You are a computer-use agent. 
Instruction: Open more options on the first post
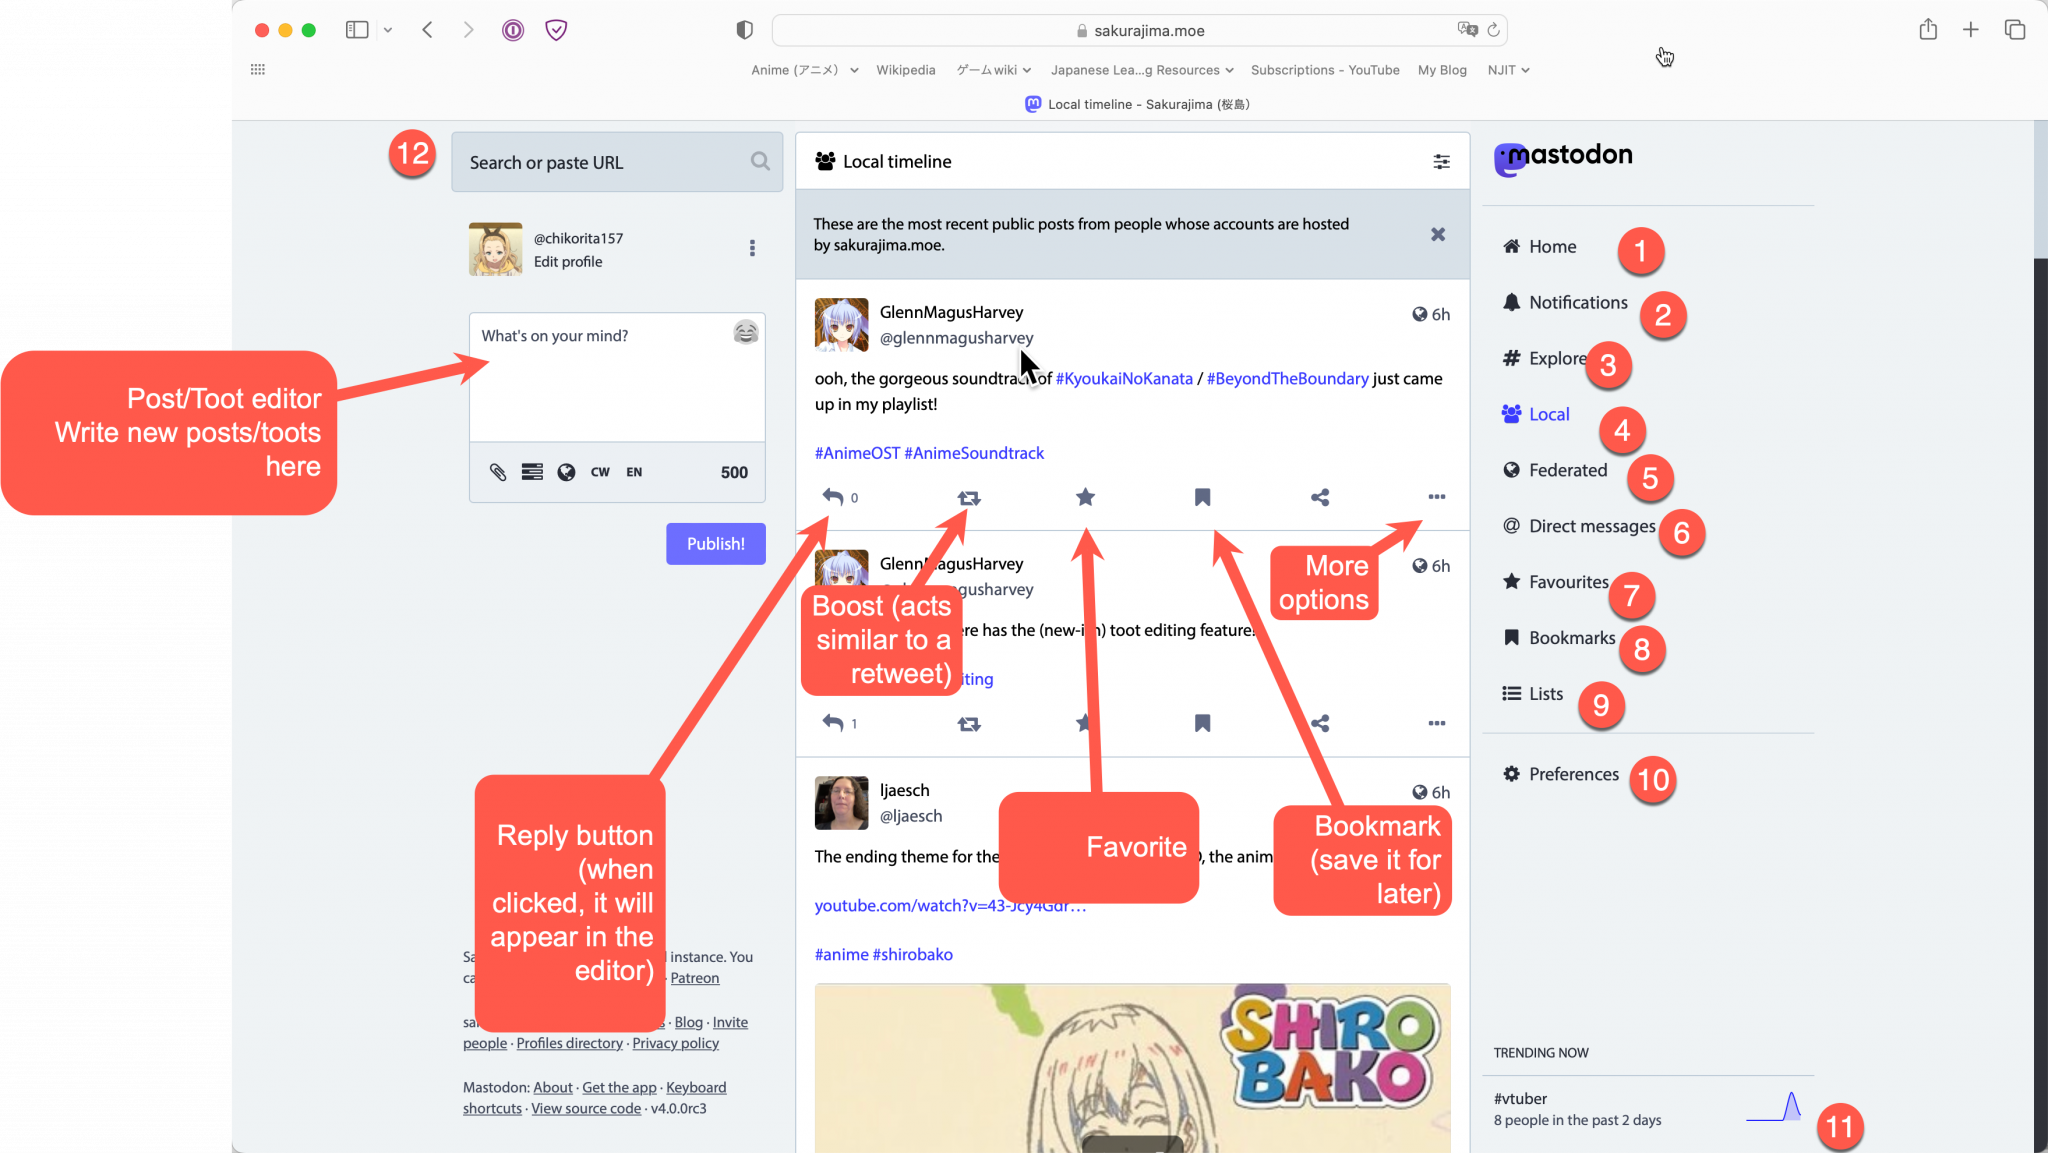pos(1437,497)
